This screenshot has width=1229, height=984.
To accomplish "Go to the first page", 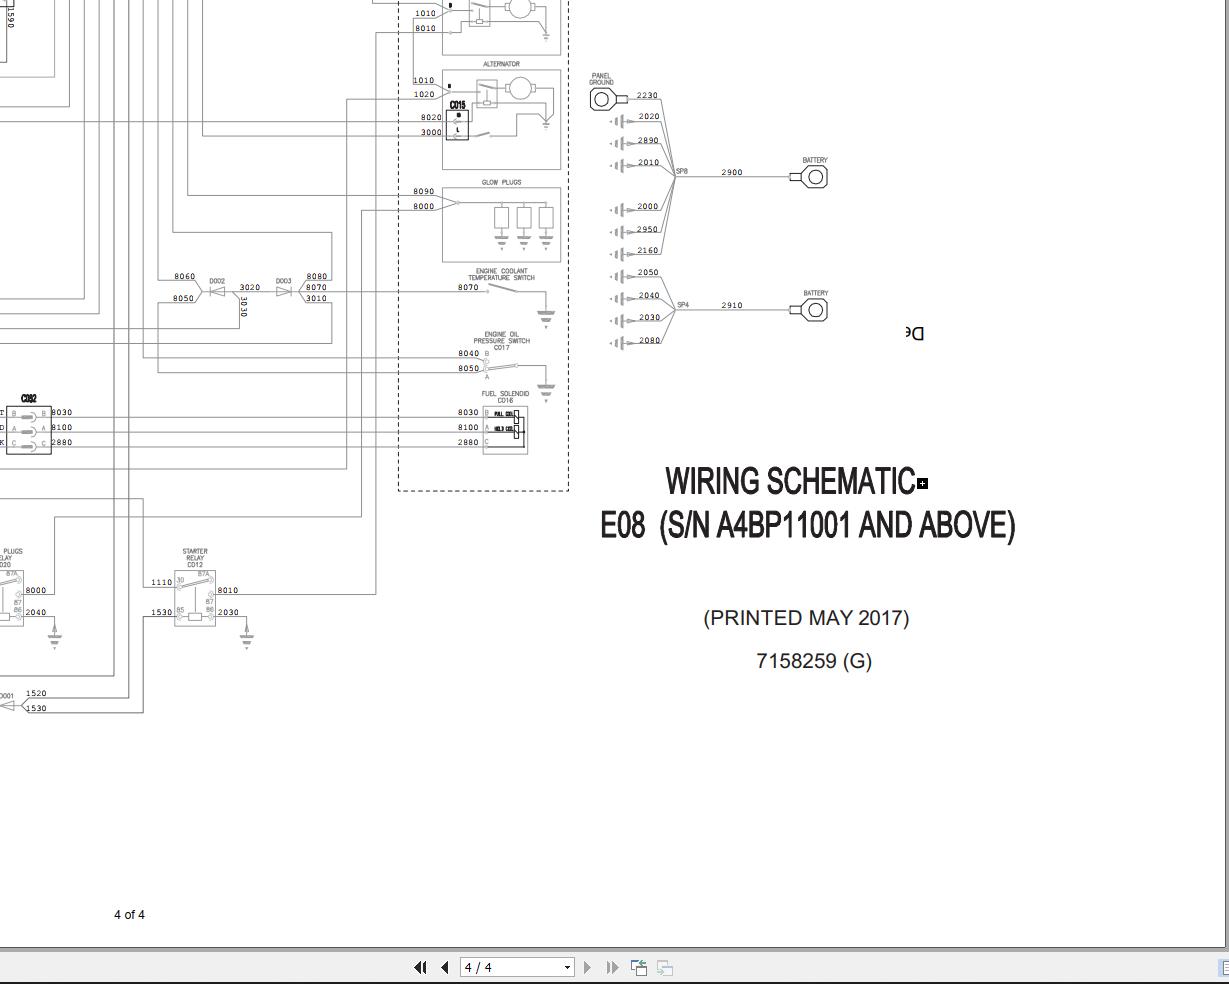I will [420, 967].
